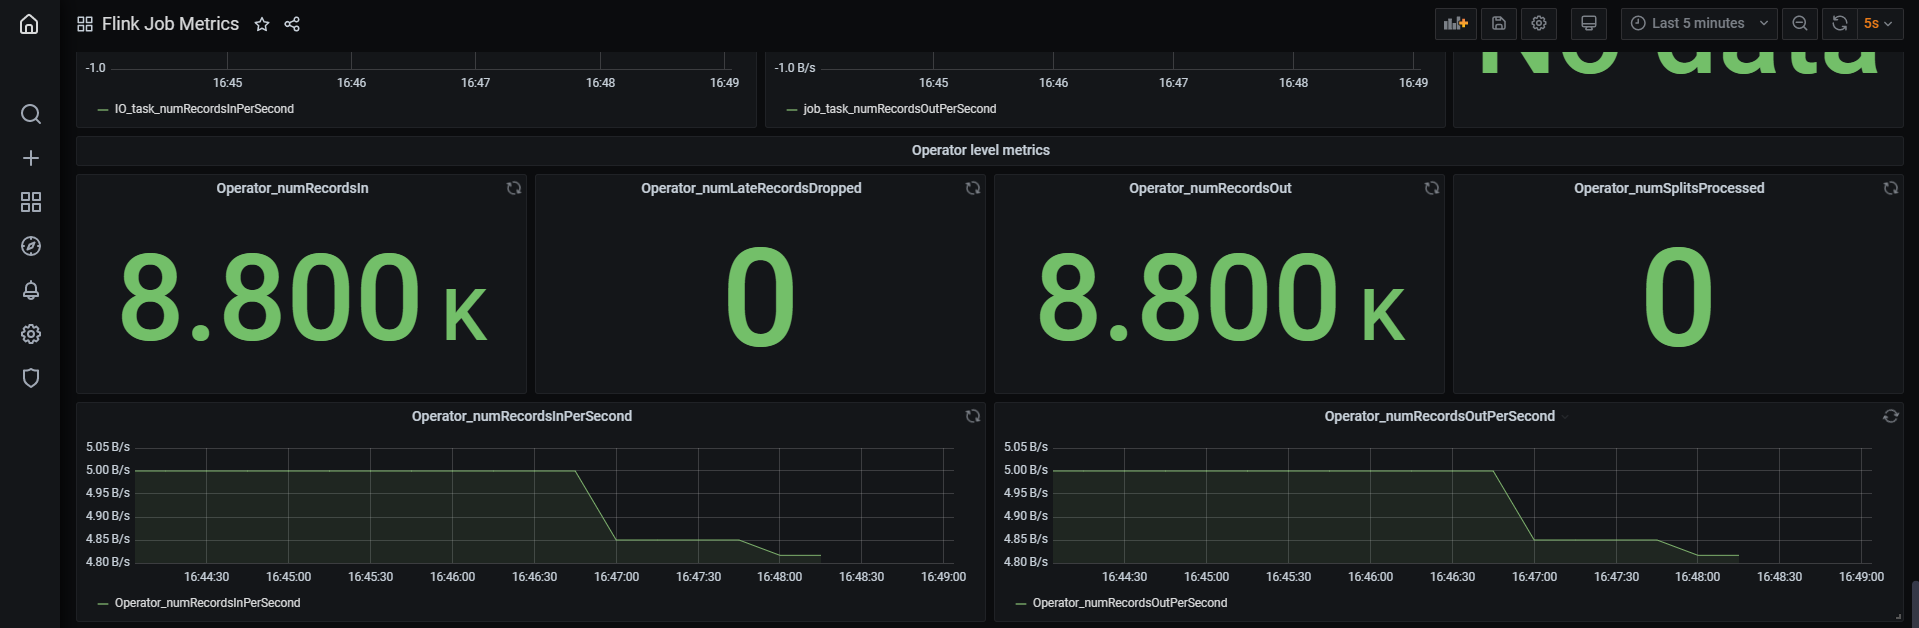Viewport: 1919px width, 628px height.
Task: Click the dashboard grid icon beside title
Action: click(x=85, y=24)
